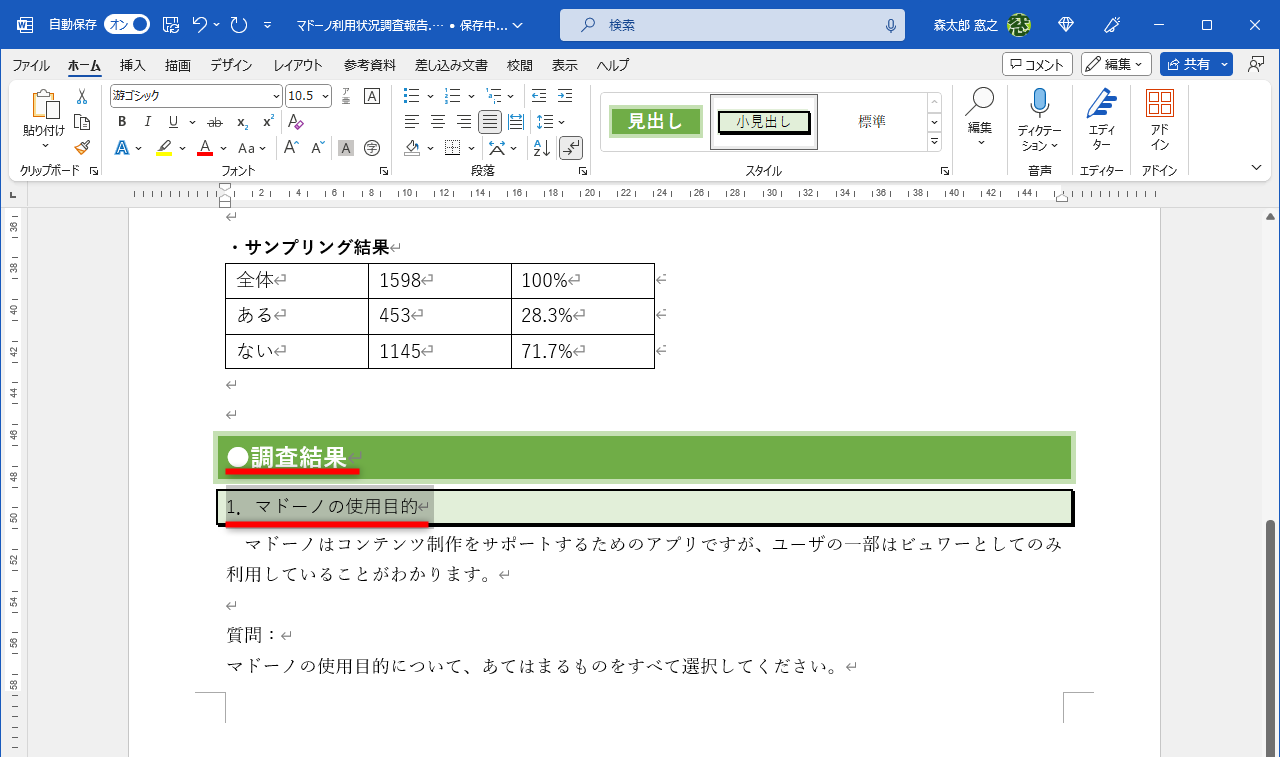Image resolution: width=1280 pixels, height=757 pixels.
Task: Apply highlight color to text
Action: 165,147
